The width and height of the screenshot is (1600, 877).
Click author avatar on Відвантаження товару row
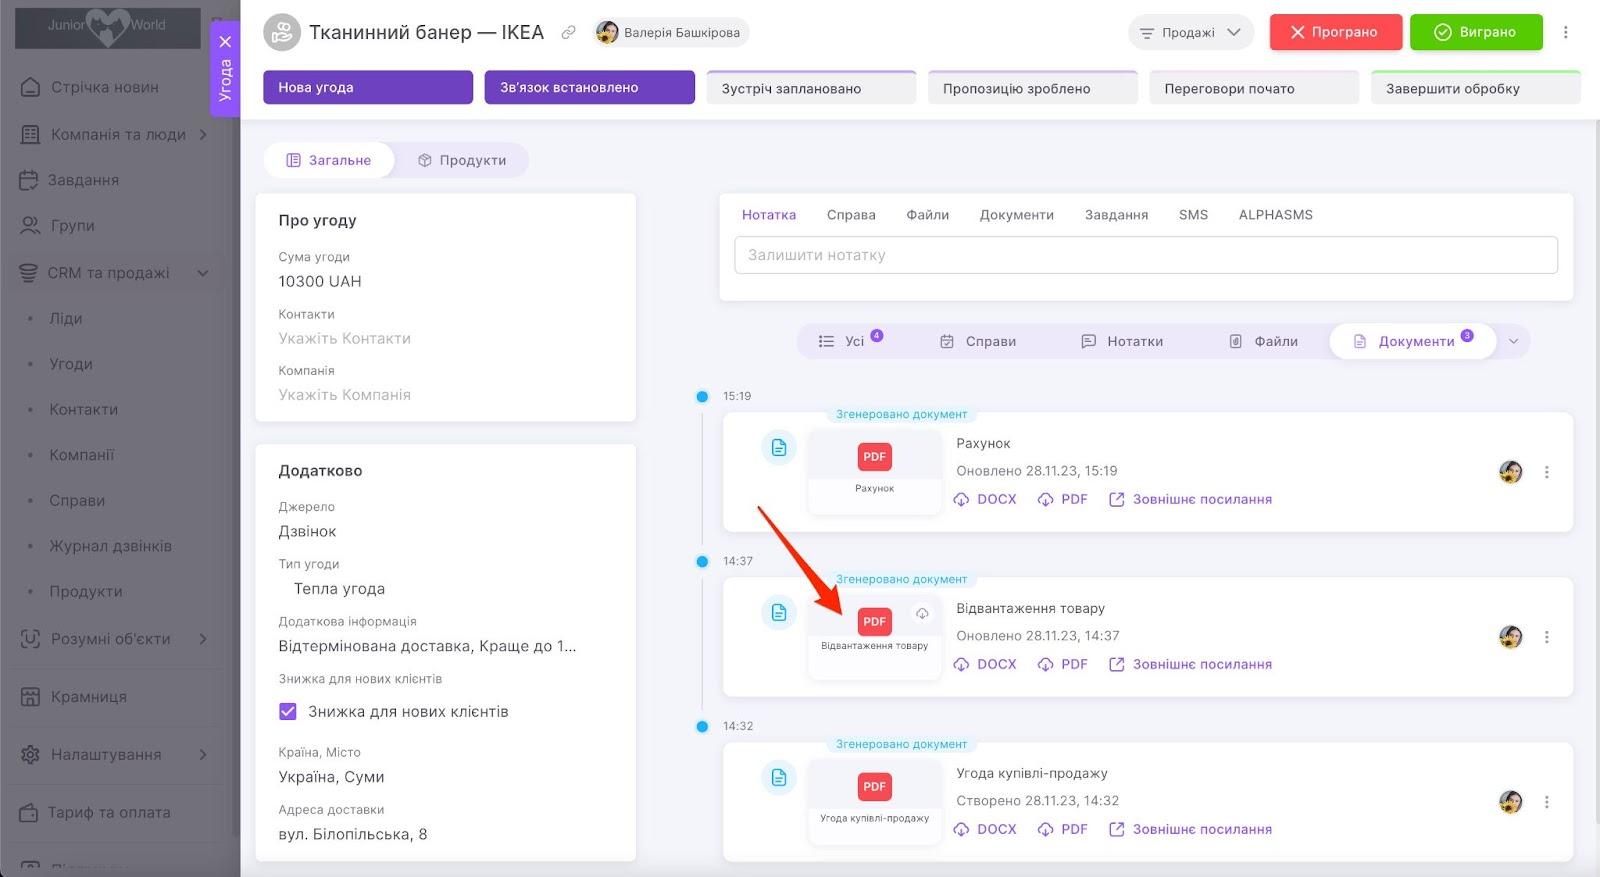tap(1510, 637)
